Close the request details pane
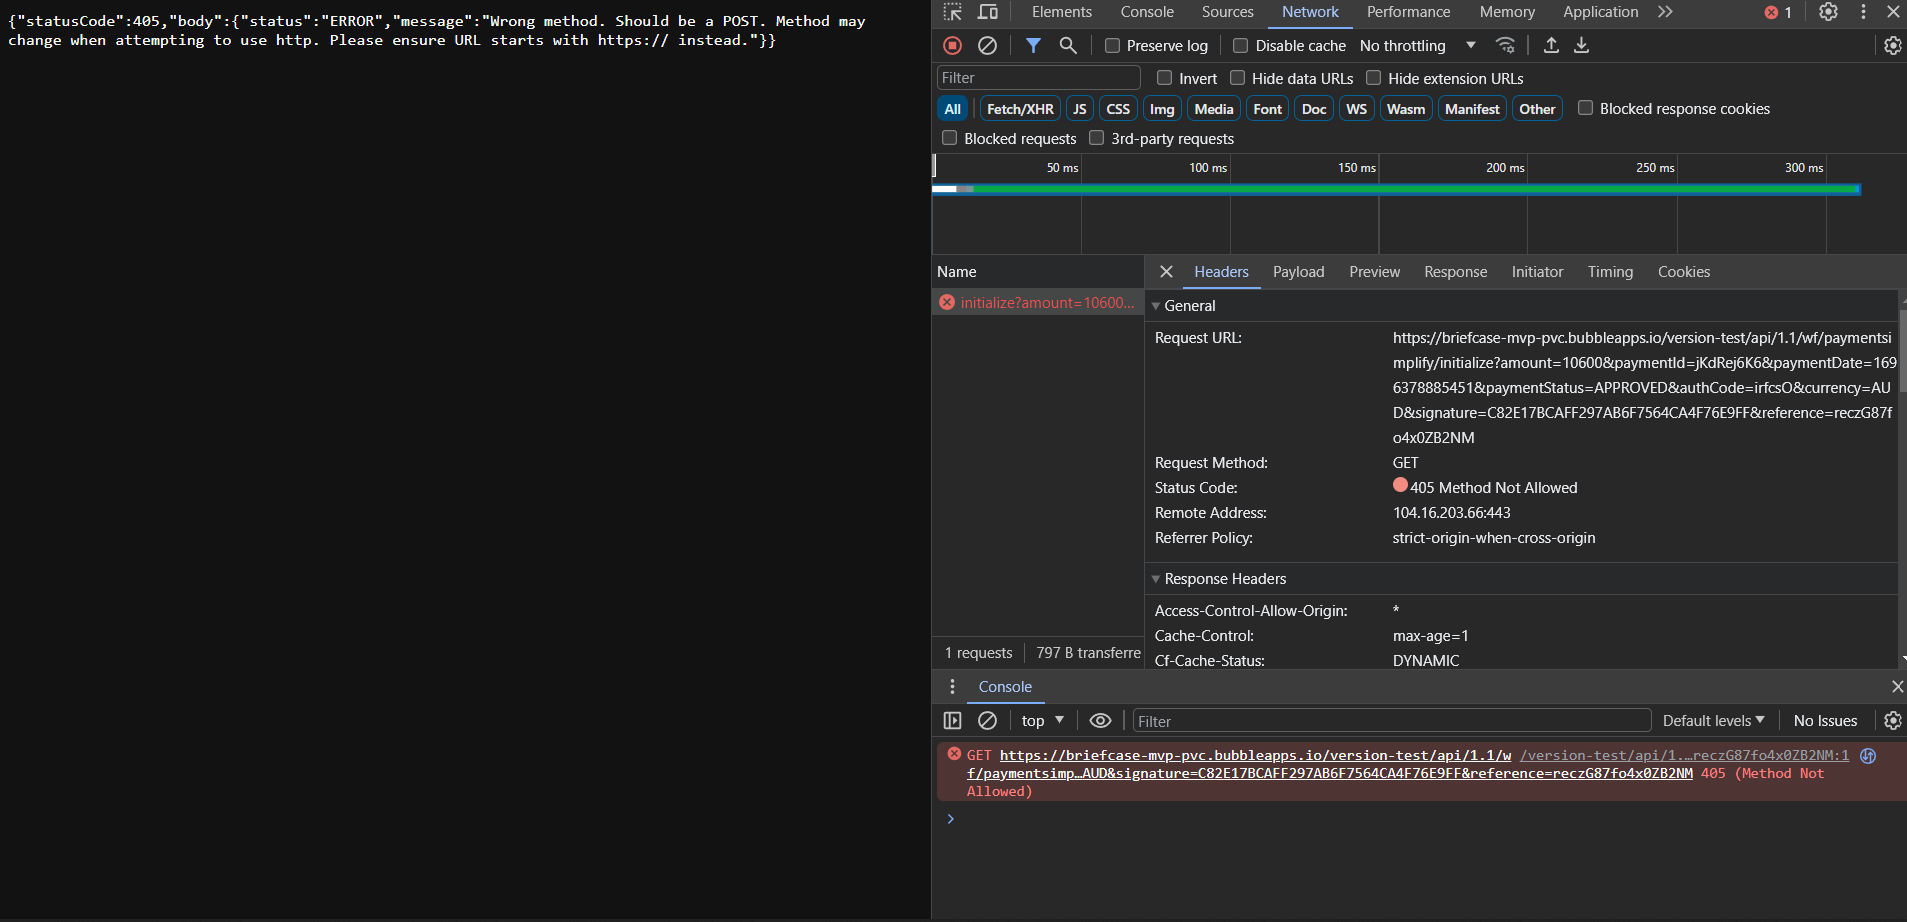 pos(1166,272)
